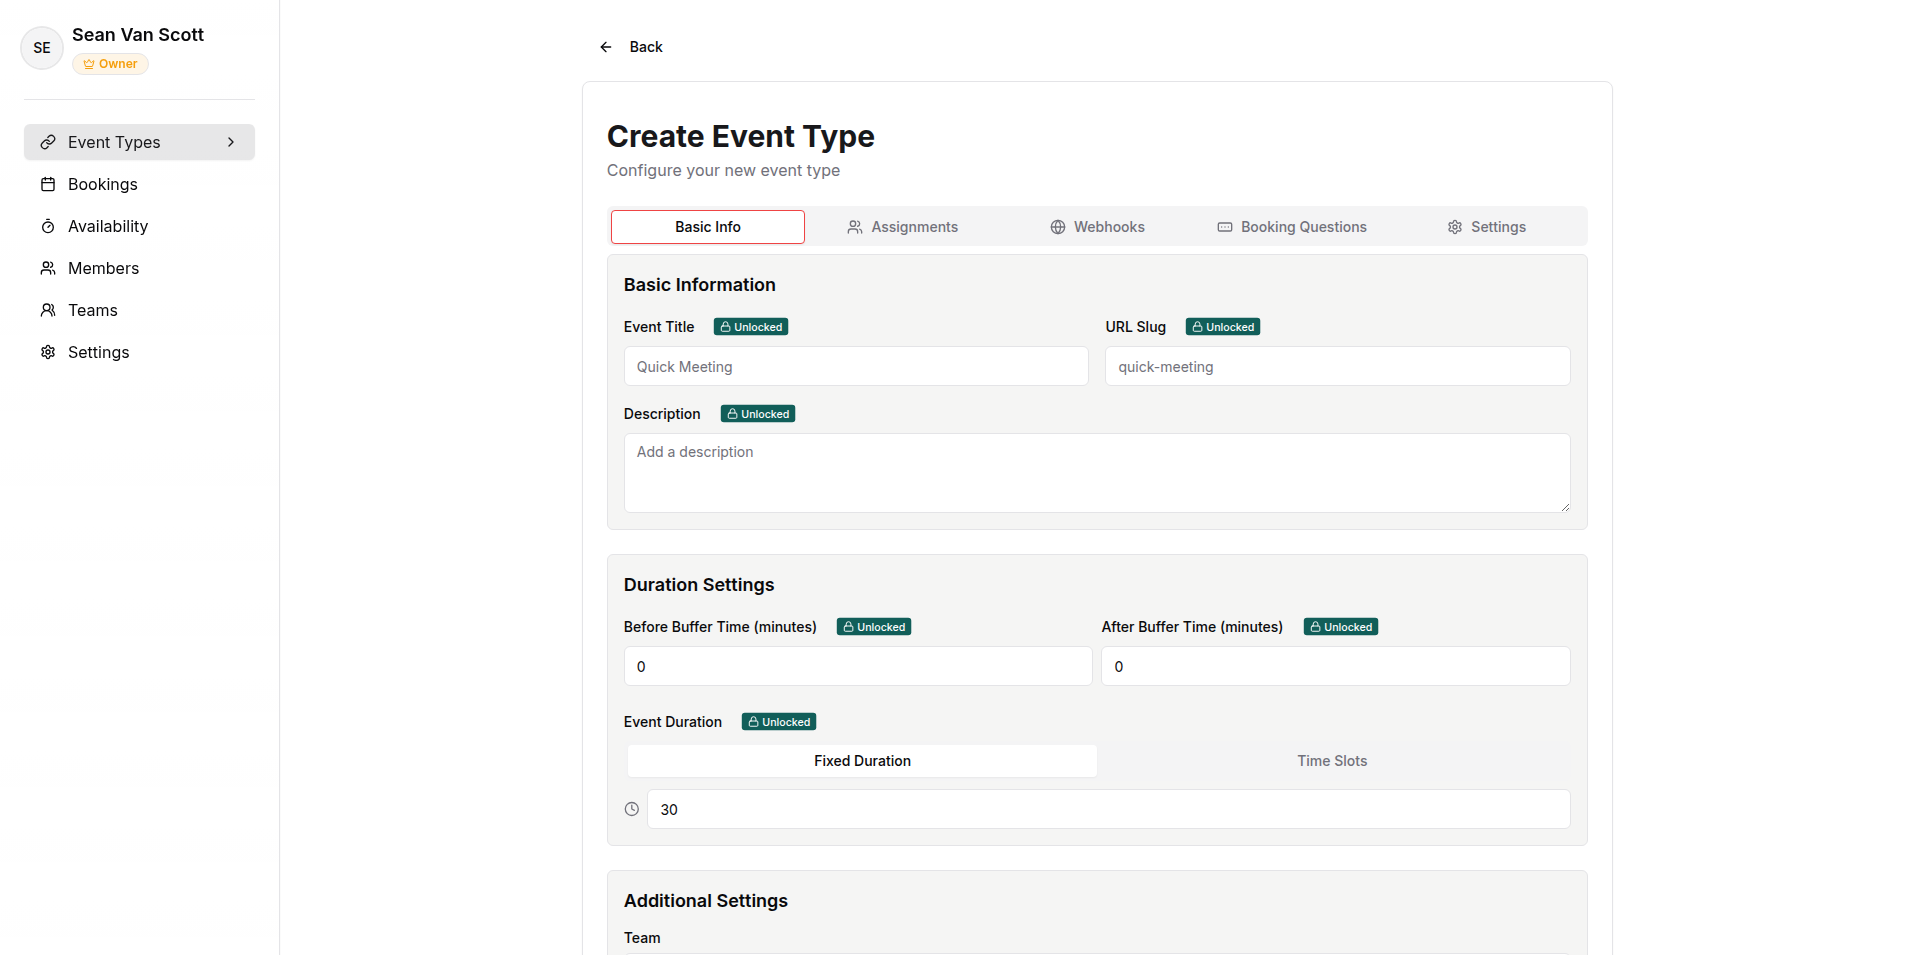Expand Event Types chevron in sidebar
The width and height of the screenshot is (1907, 955).
click(231, 142)
